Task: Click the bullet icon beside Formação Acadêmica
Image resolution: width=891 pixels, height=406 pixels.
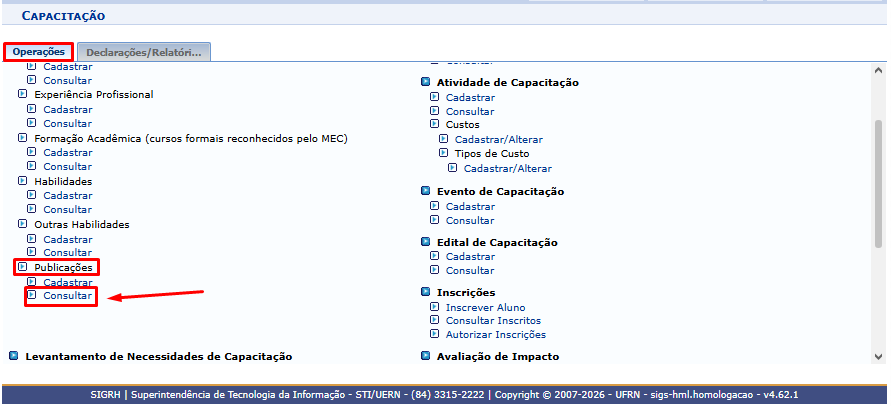Action: [22, 138]
